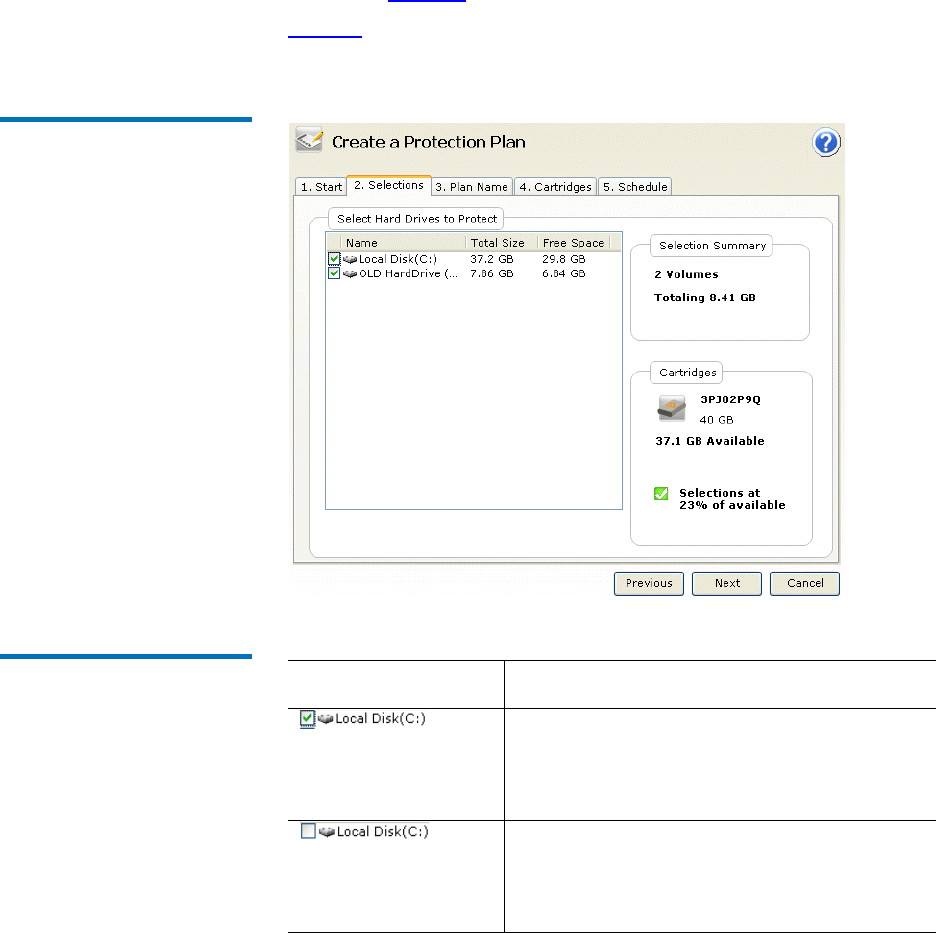Click the 29.8 GB free space value

(564, 259)
